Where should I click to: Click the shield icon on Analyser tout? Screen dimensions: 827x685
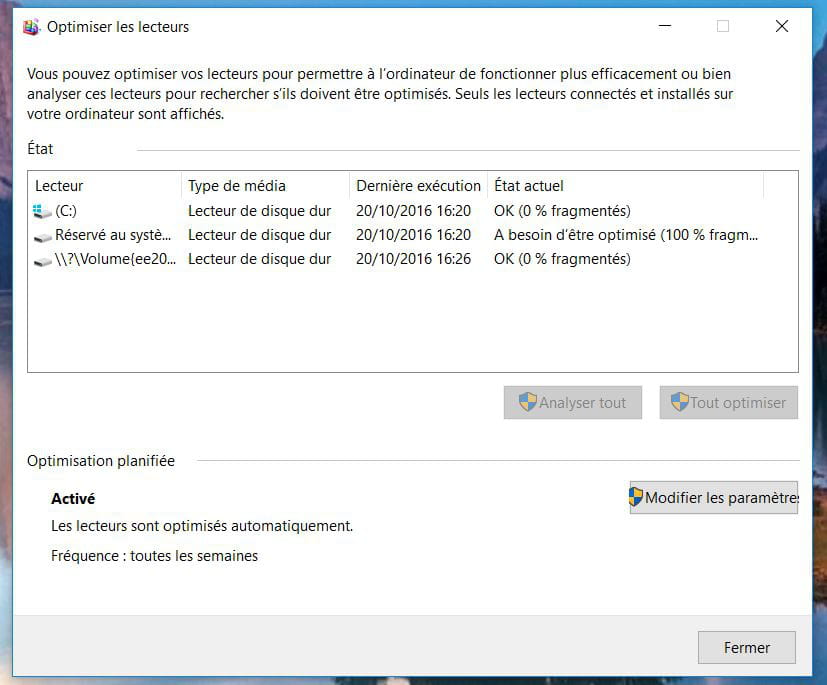click(527, 402)
